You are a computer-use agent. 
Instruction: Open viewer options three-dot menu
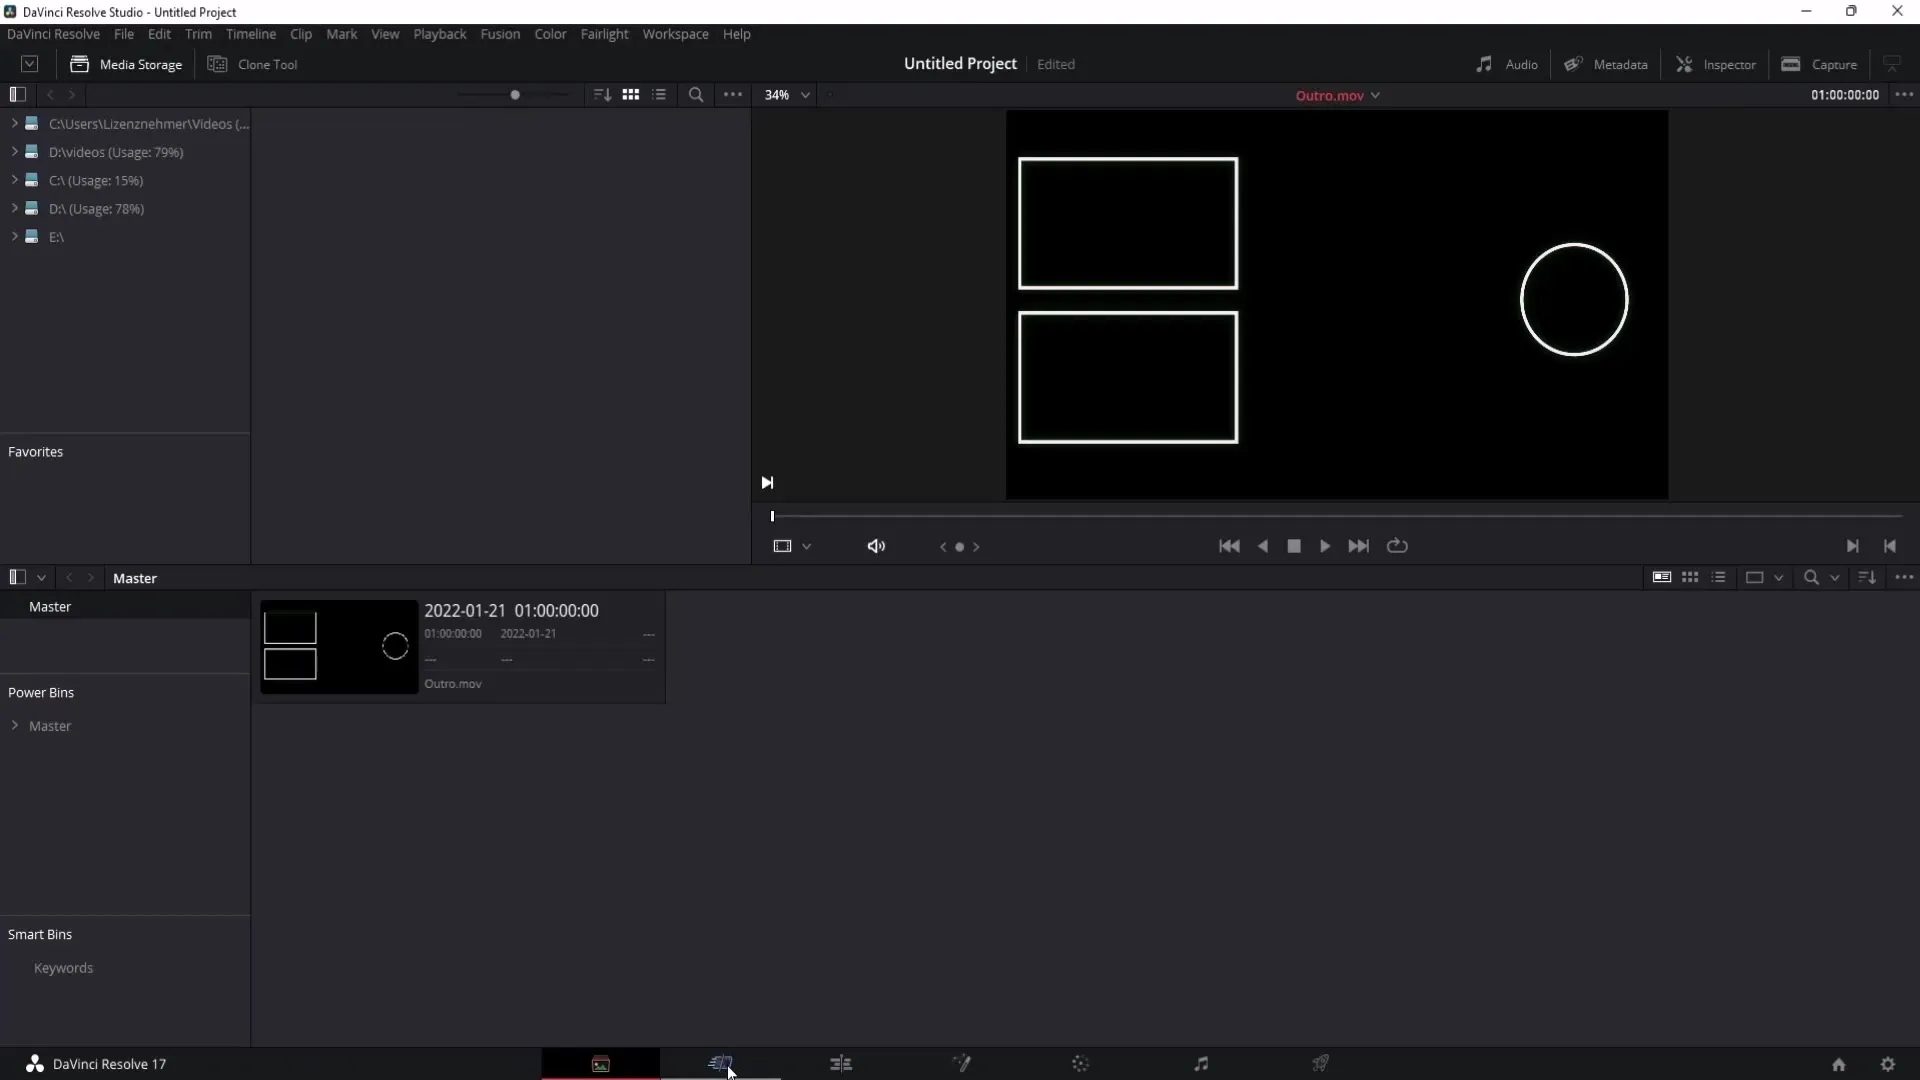pos(1904,95)
